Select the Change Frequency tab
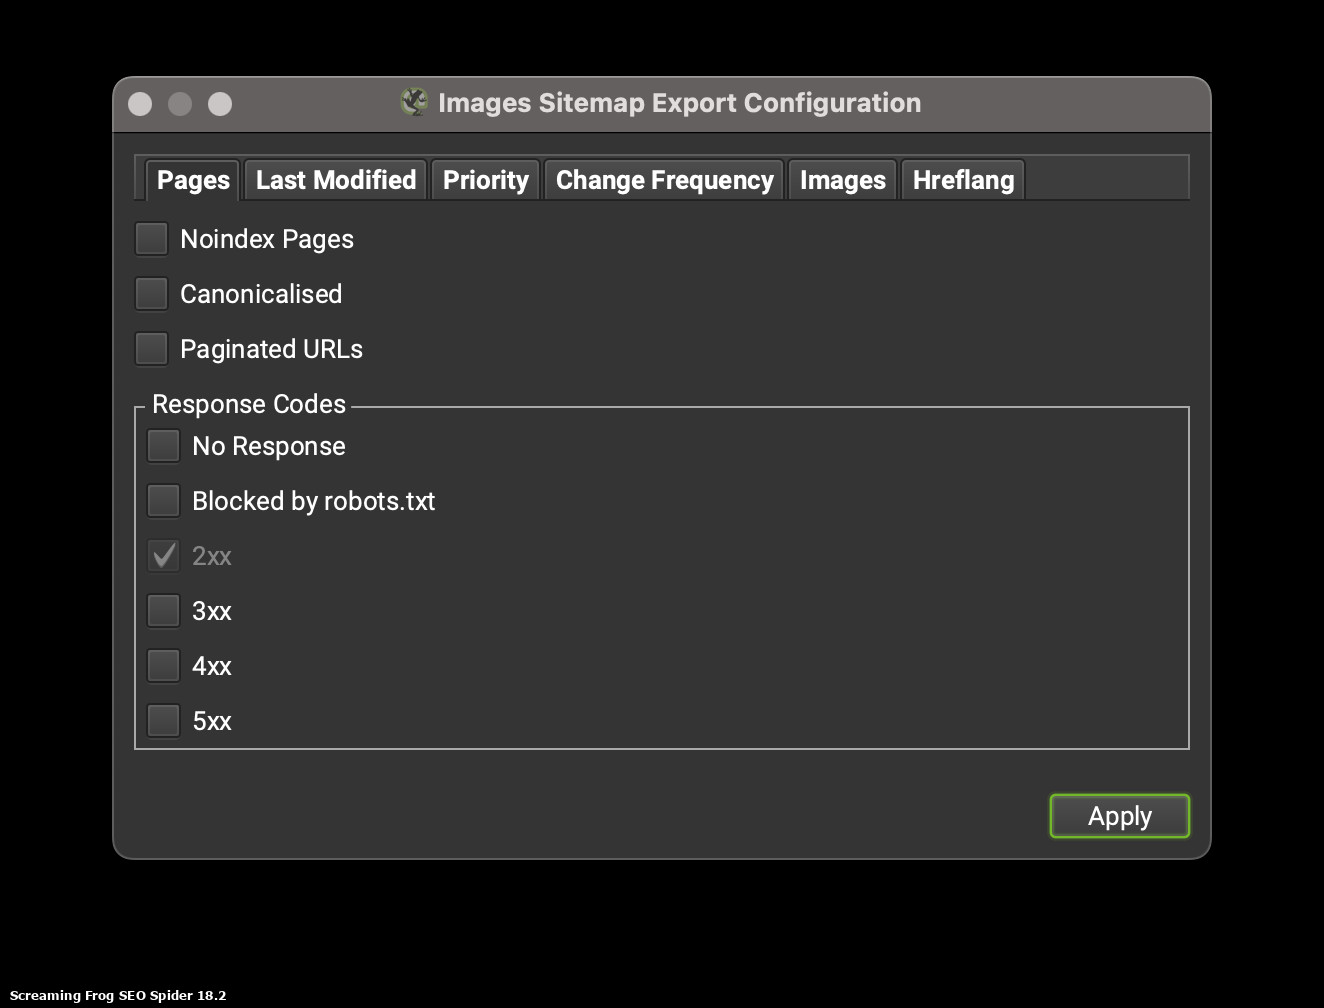 point(664,180)
